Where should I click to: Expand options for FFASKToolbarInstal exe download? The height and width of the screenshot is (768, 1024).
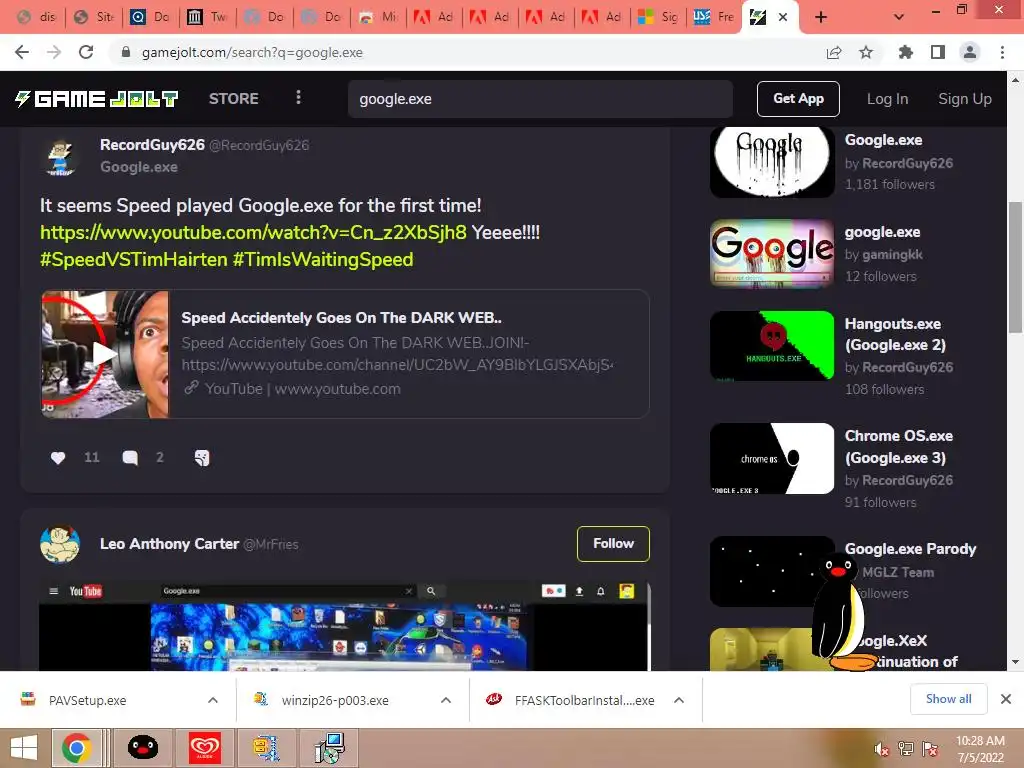click(x=679, y=700)
